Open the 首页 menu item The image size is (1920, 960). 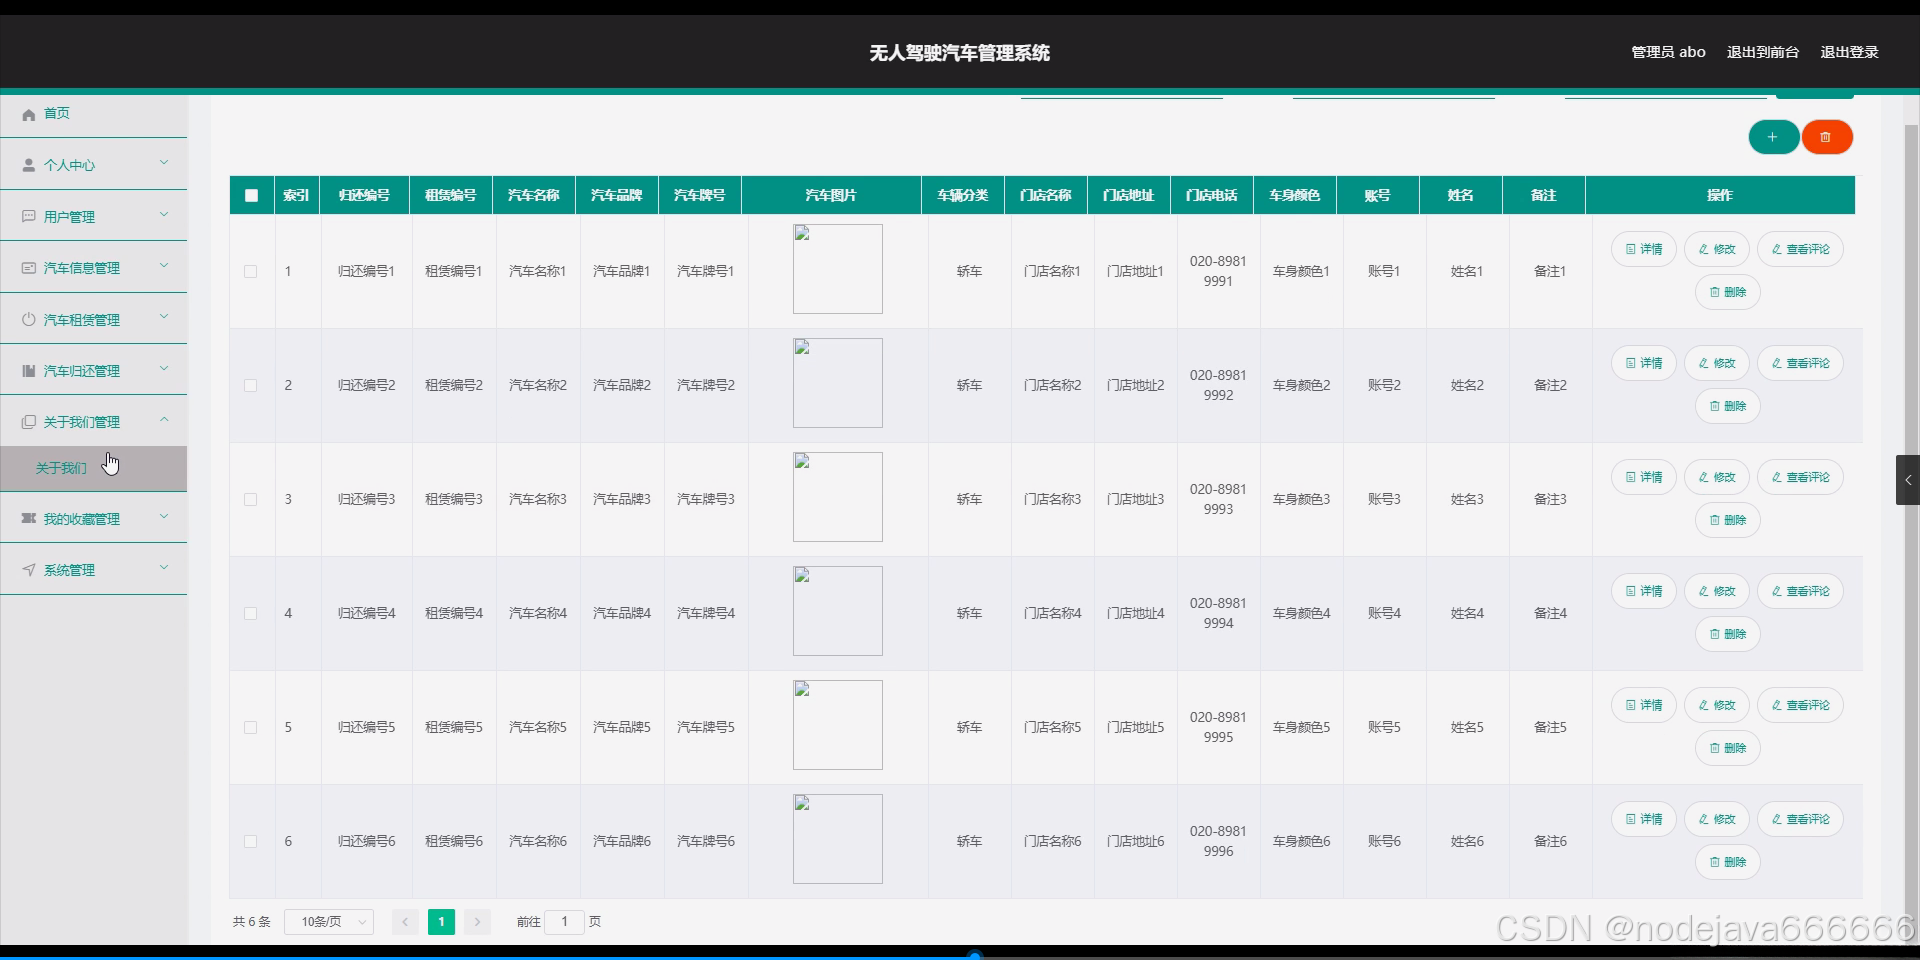point(94,114)
